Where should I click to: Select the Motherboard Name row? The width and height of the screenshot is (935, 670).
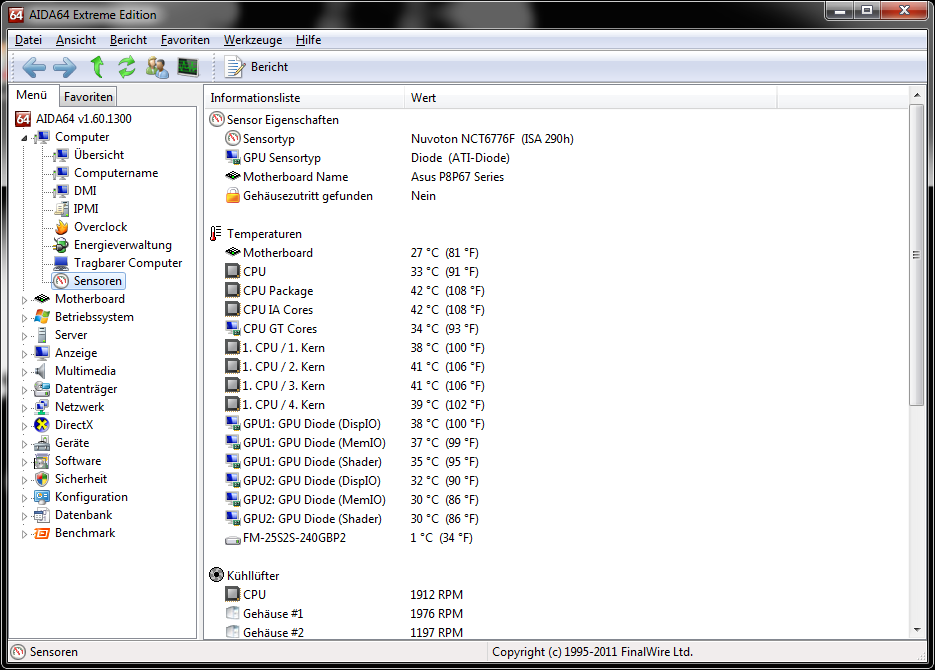(557, 177)
